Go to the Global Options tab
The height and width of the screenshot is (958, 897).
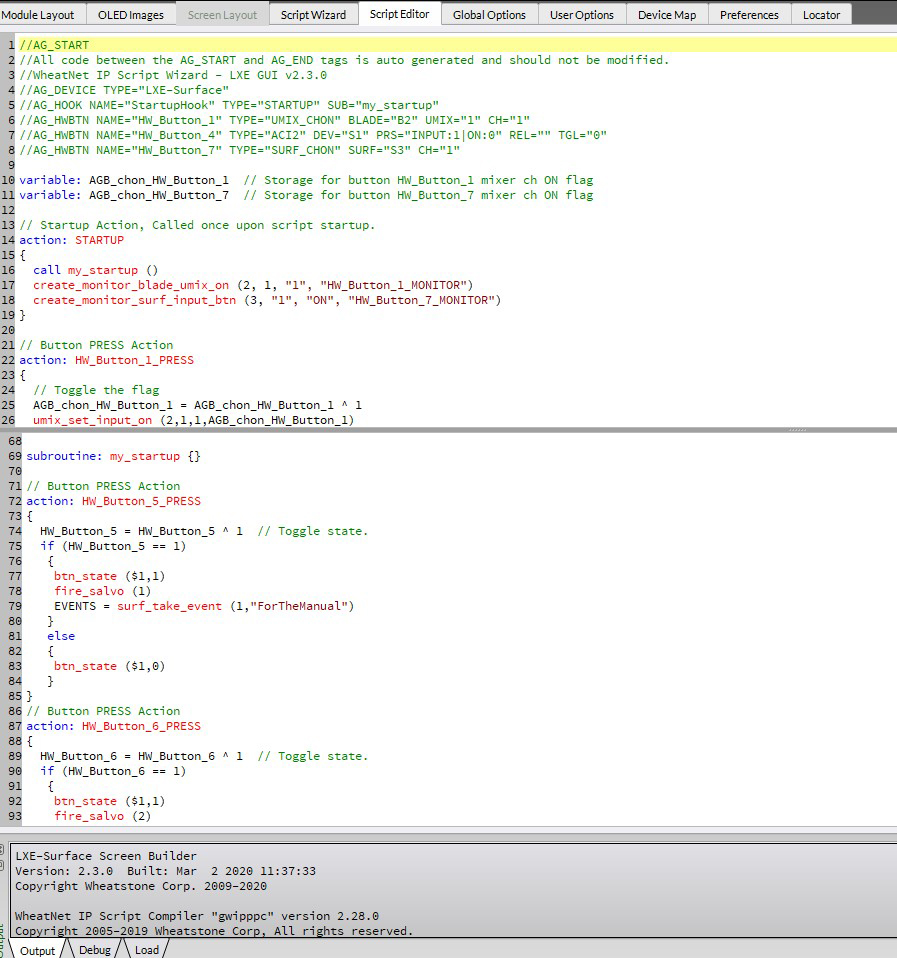point(489,15)
